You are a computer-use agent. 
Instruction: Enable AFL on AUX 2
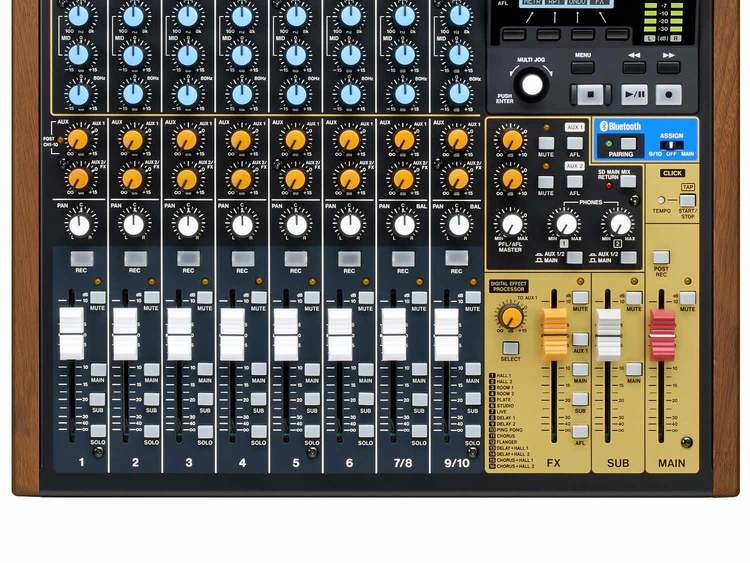(x=574, y=182)
